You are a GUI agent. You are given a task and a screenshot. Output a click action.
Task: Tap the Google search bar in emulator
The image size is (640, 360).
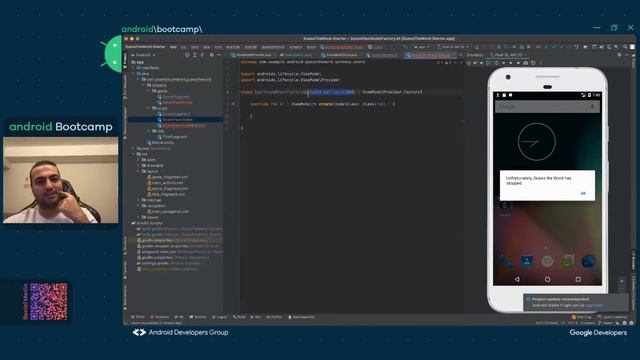(547, 107)
